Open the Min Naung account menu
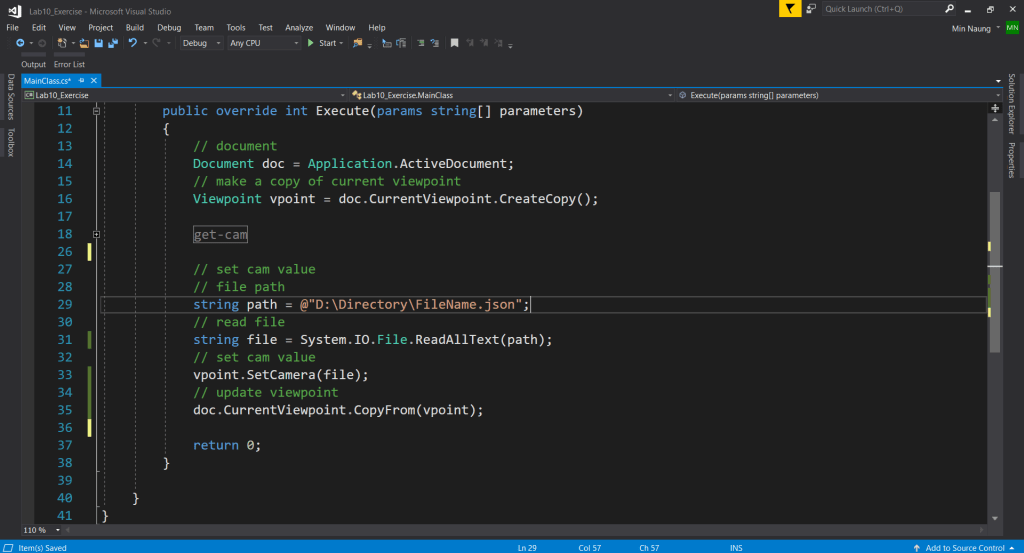 tap(972, 28)
